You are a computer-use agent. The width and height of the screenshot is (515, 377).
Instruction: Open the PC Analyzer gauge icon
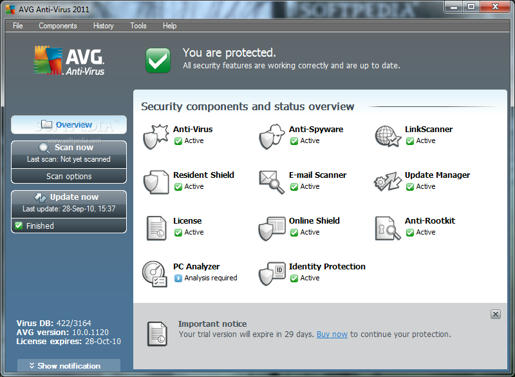click(155, 274)
